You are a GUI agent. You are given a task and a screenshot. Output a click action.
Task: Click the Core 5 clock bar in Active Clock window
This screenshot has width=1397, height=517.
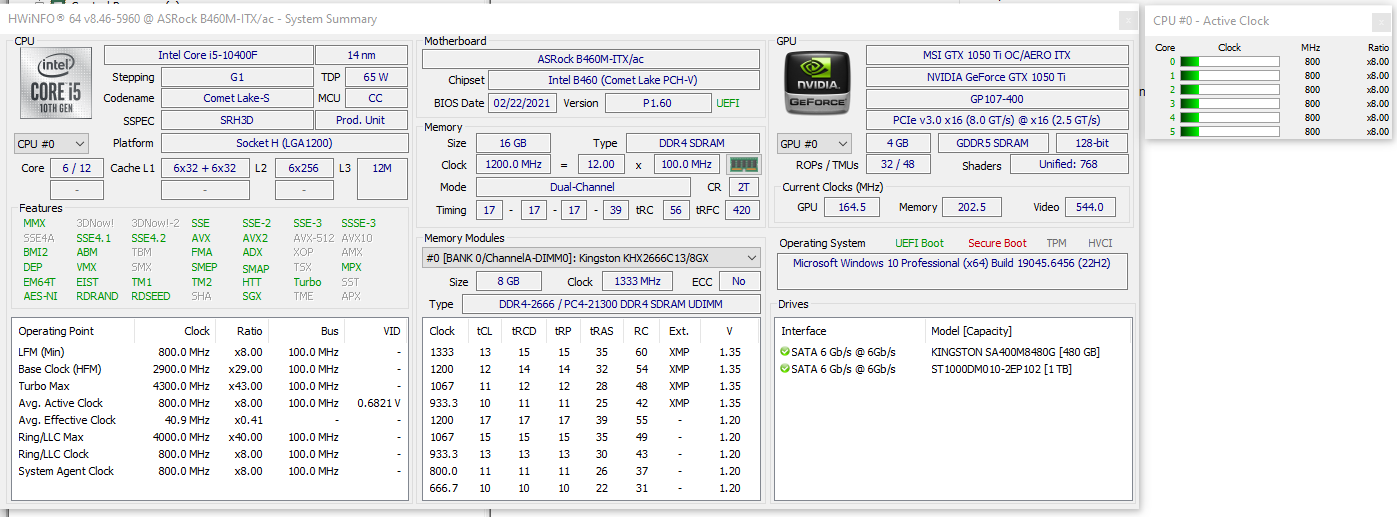point(1229,131)
